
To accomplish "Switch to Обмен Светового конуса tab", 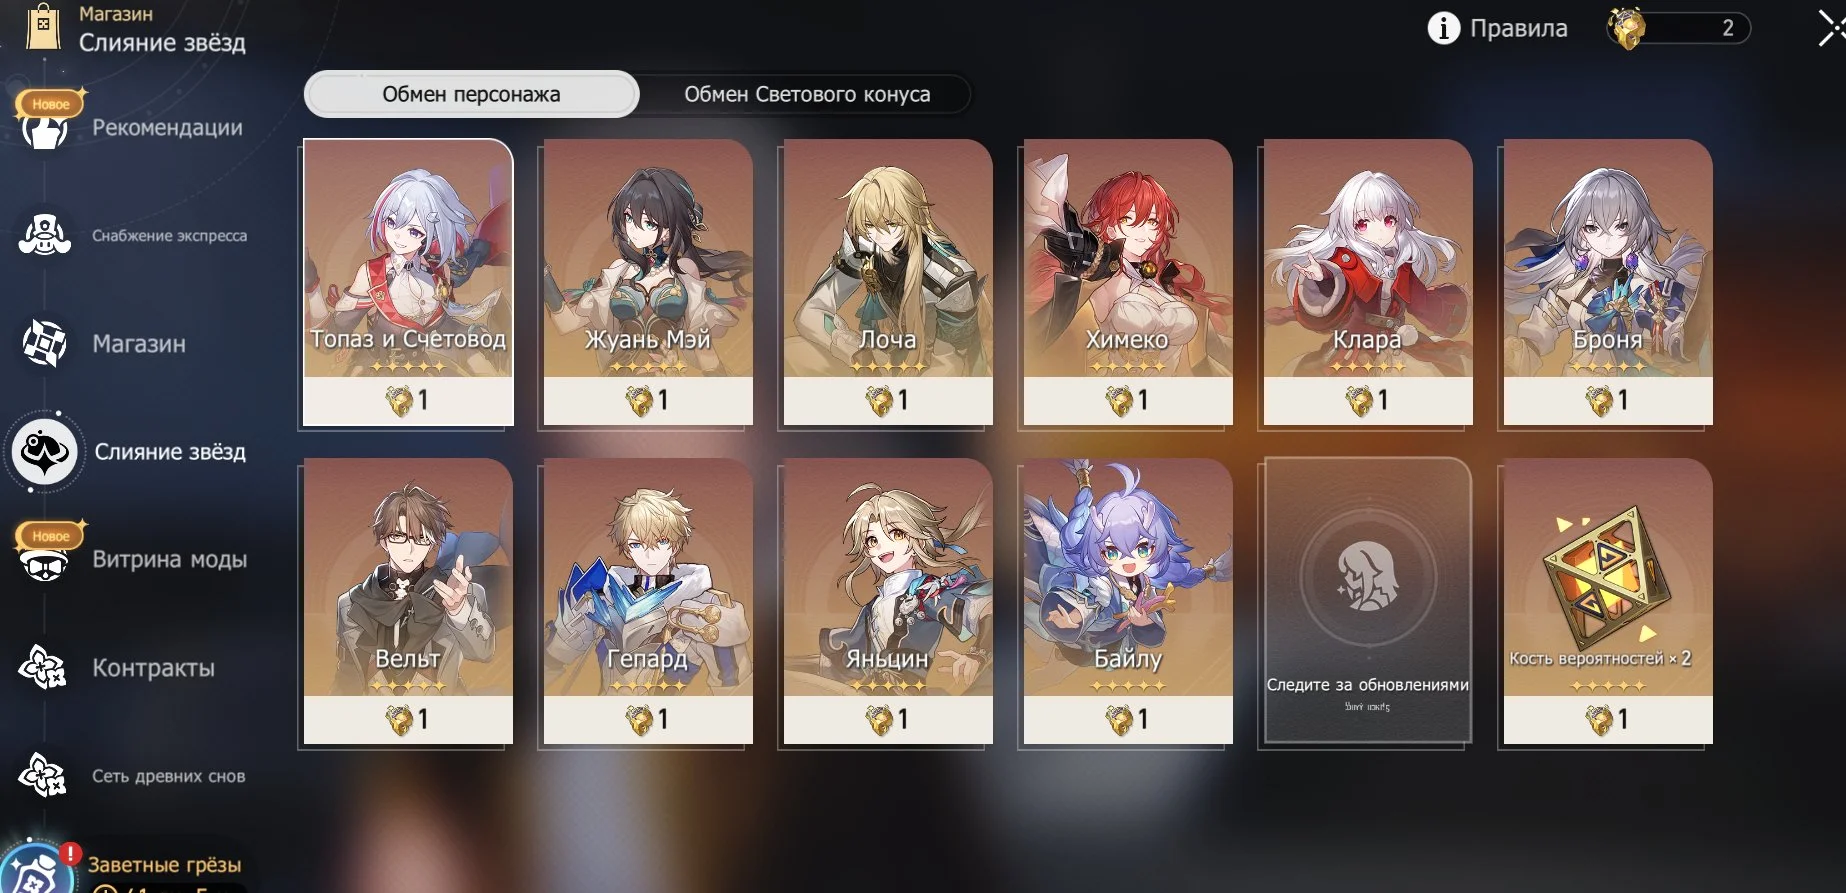I will pyautogui.click(x=807, y=94).
